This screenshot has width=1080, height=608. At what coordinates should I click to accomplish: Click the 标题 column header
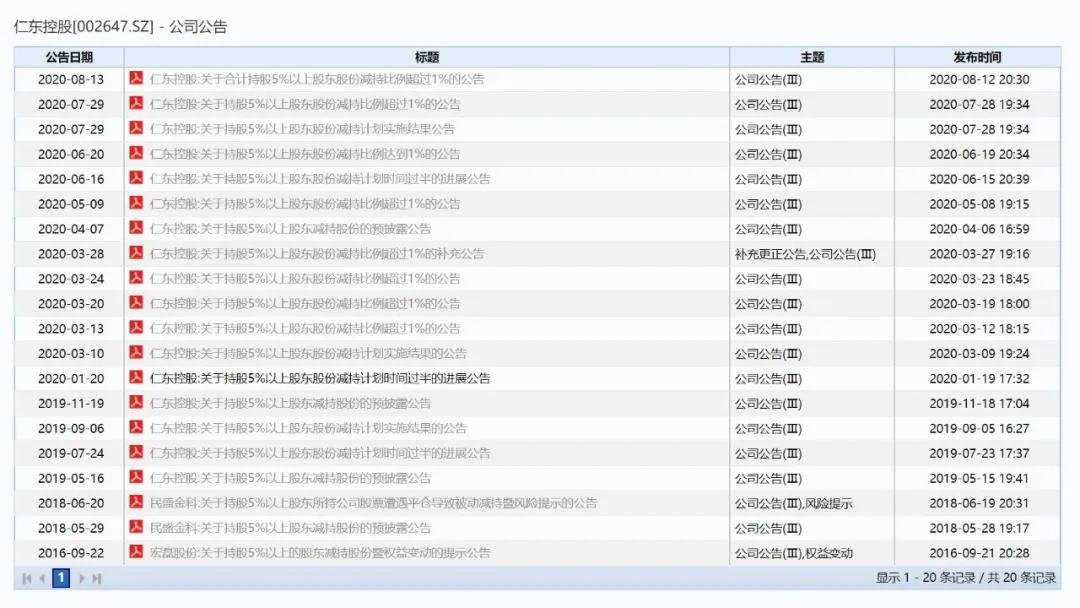[428, 57]
